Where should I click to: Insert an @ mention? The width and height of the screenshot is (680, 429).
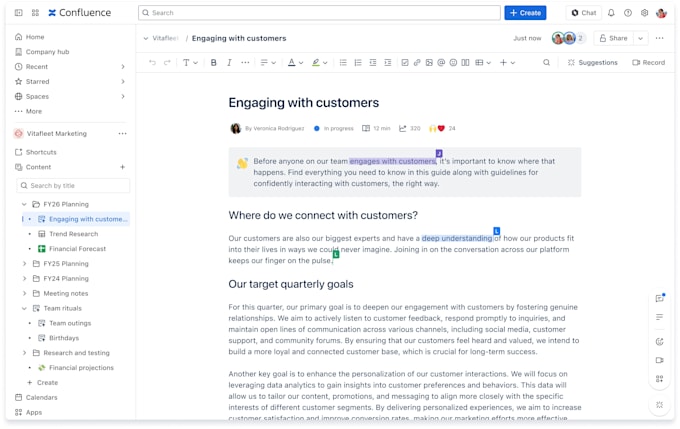(x=441, y=62)
